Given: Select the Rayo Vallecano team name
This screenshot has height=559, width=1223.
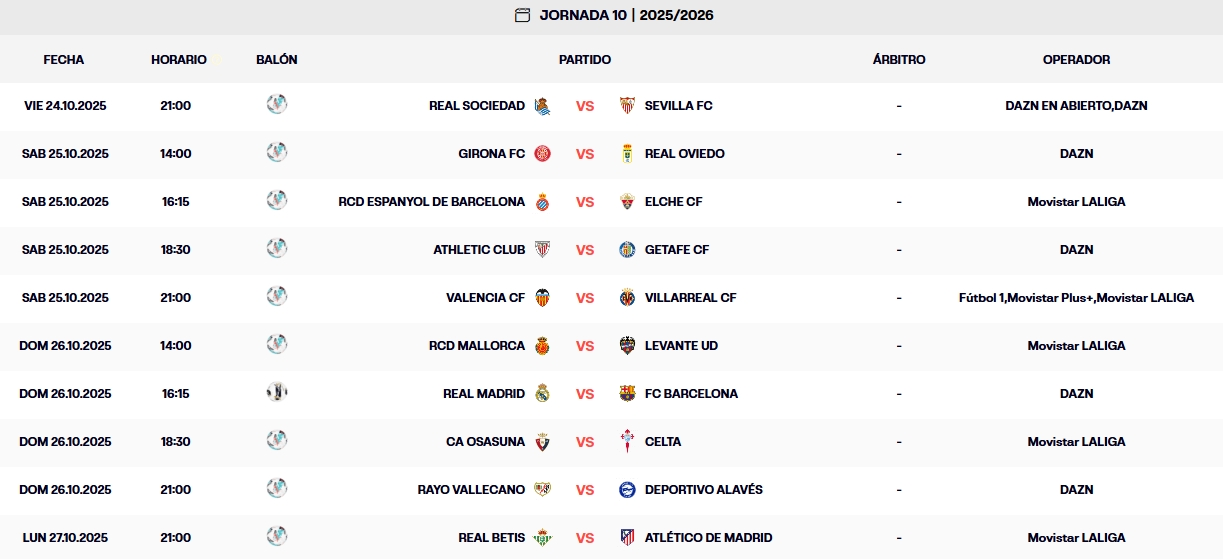Looking at the screenshot, I should coord(471,490).
